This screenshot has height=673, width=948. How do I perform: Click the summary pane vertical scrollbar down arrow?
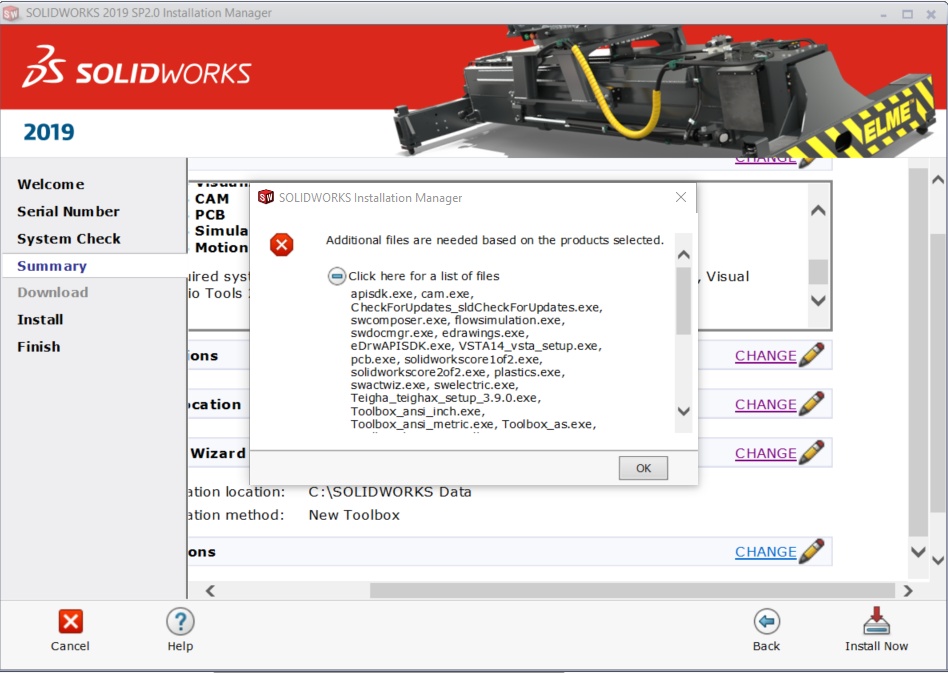[x=918, y=551]
